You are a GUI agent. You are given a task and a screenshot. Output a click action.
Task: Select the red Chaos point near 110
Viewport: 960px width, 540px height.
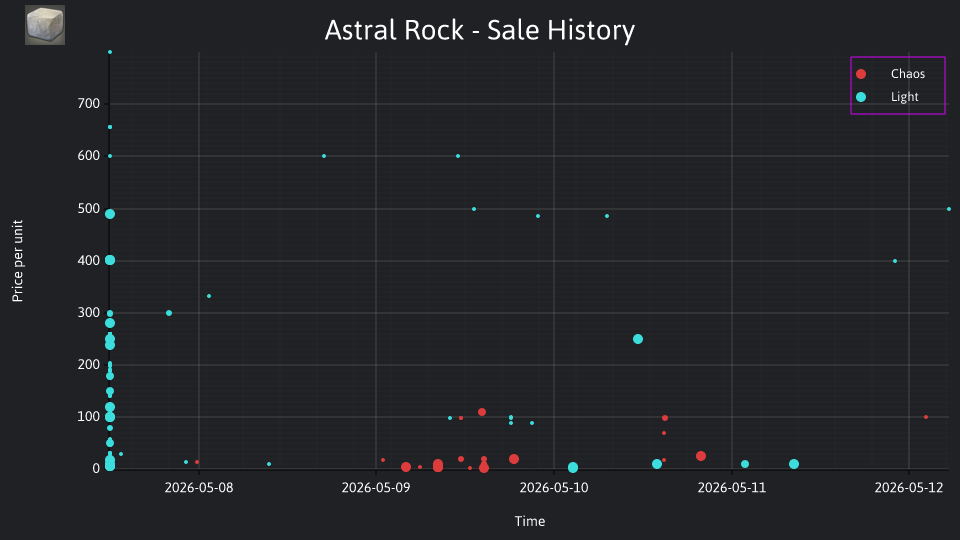(x=482, y=412)
